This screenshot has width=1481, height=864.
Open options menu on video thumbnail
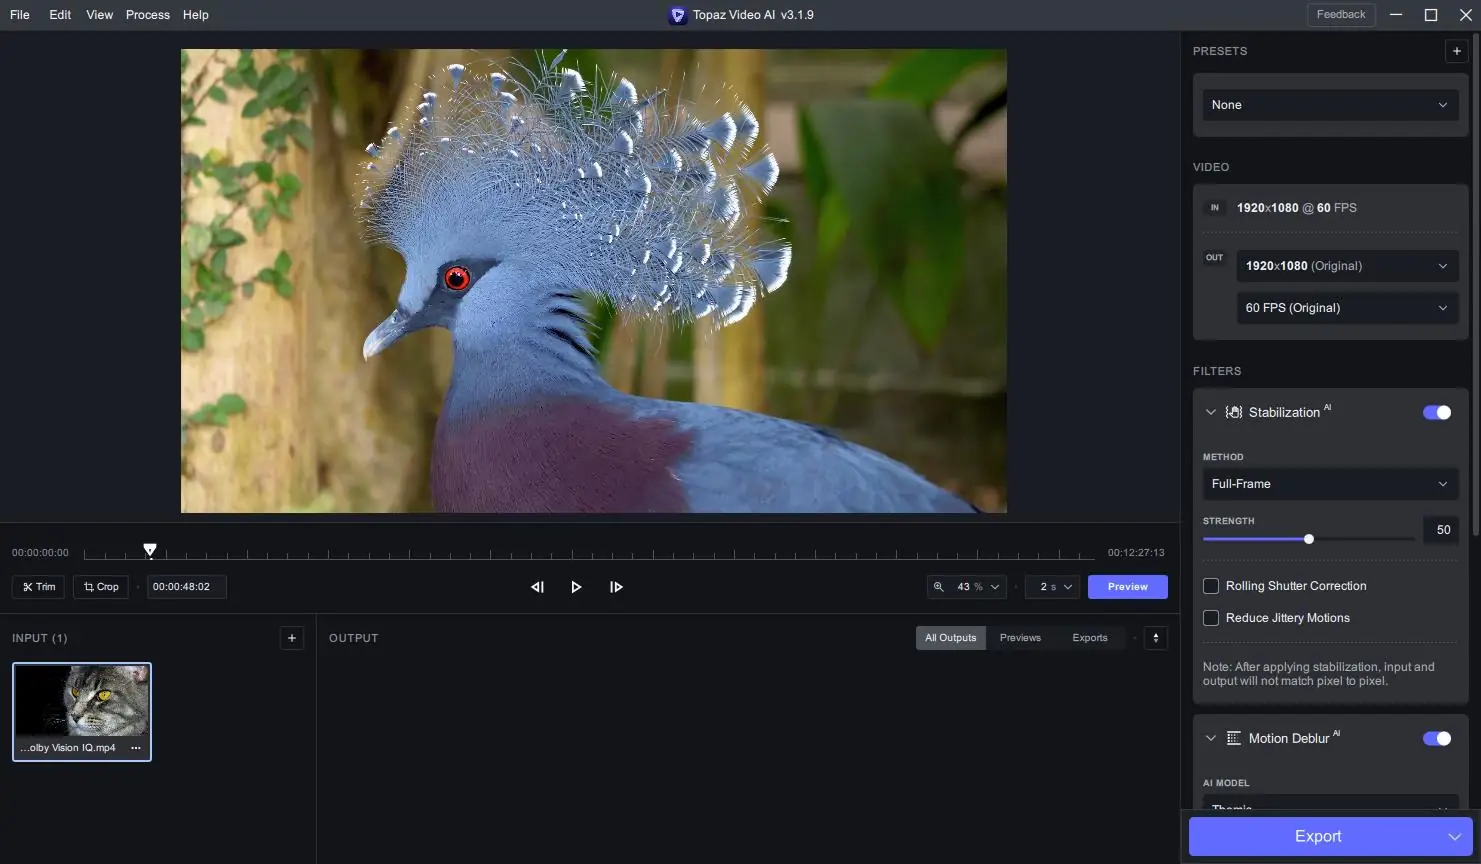[x=136, y=748]
